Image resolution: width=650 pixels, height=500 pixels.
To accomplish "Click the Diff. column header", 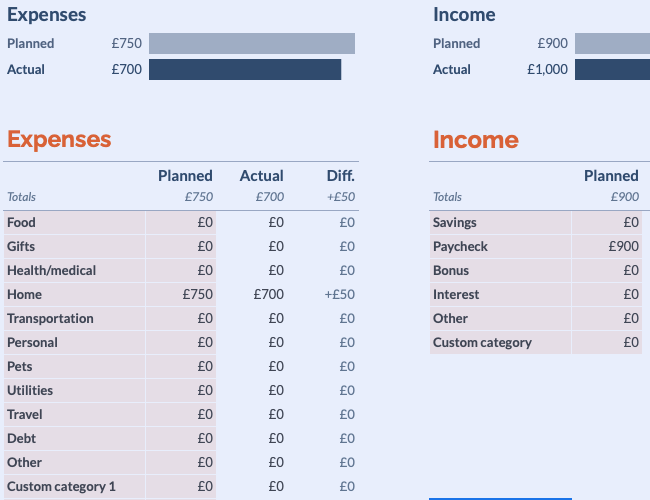I will (340, 176).
